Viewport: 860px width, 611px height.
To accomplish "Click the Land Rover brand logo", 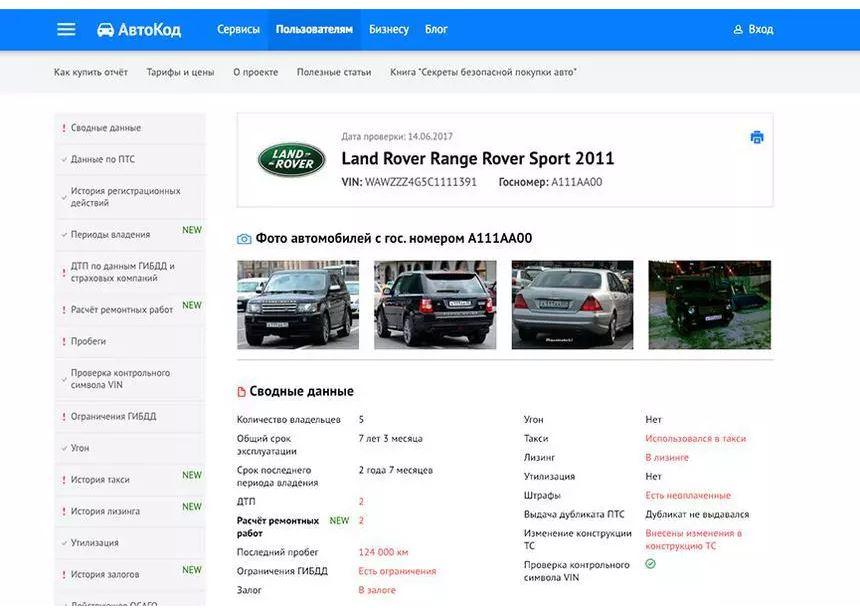I will click(x=291, y=159).
